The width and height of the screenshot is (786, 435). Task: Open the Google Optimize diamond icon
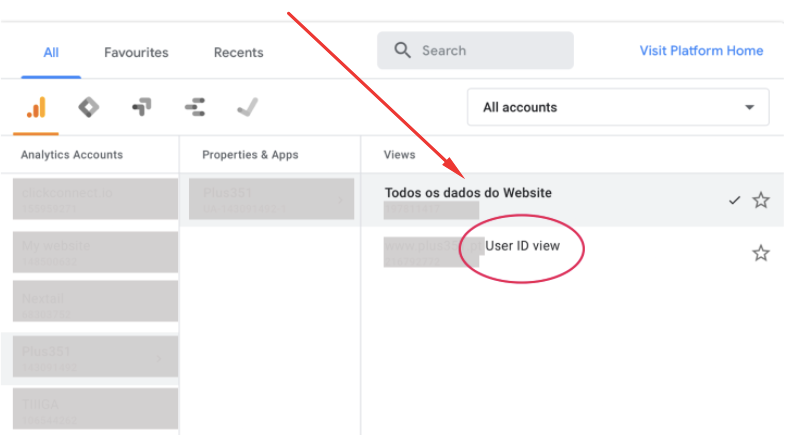89,107
